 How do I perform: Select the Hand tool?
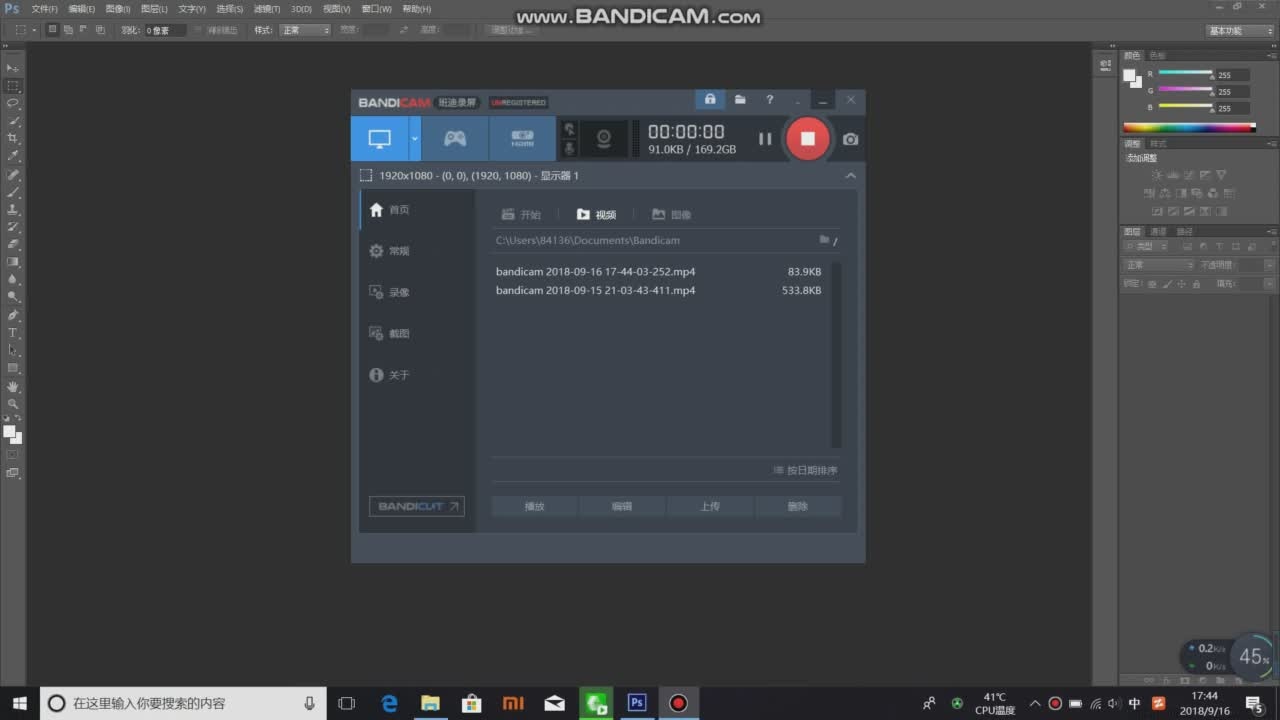[13, 386]
